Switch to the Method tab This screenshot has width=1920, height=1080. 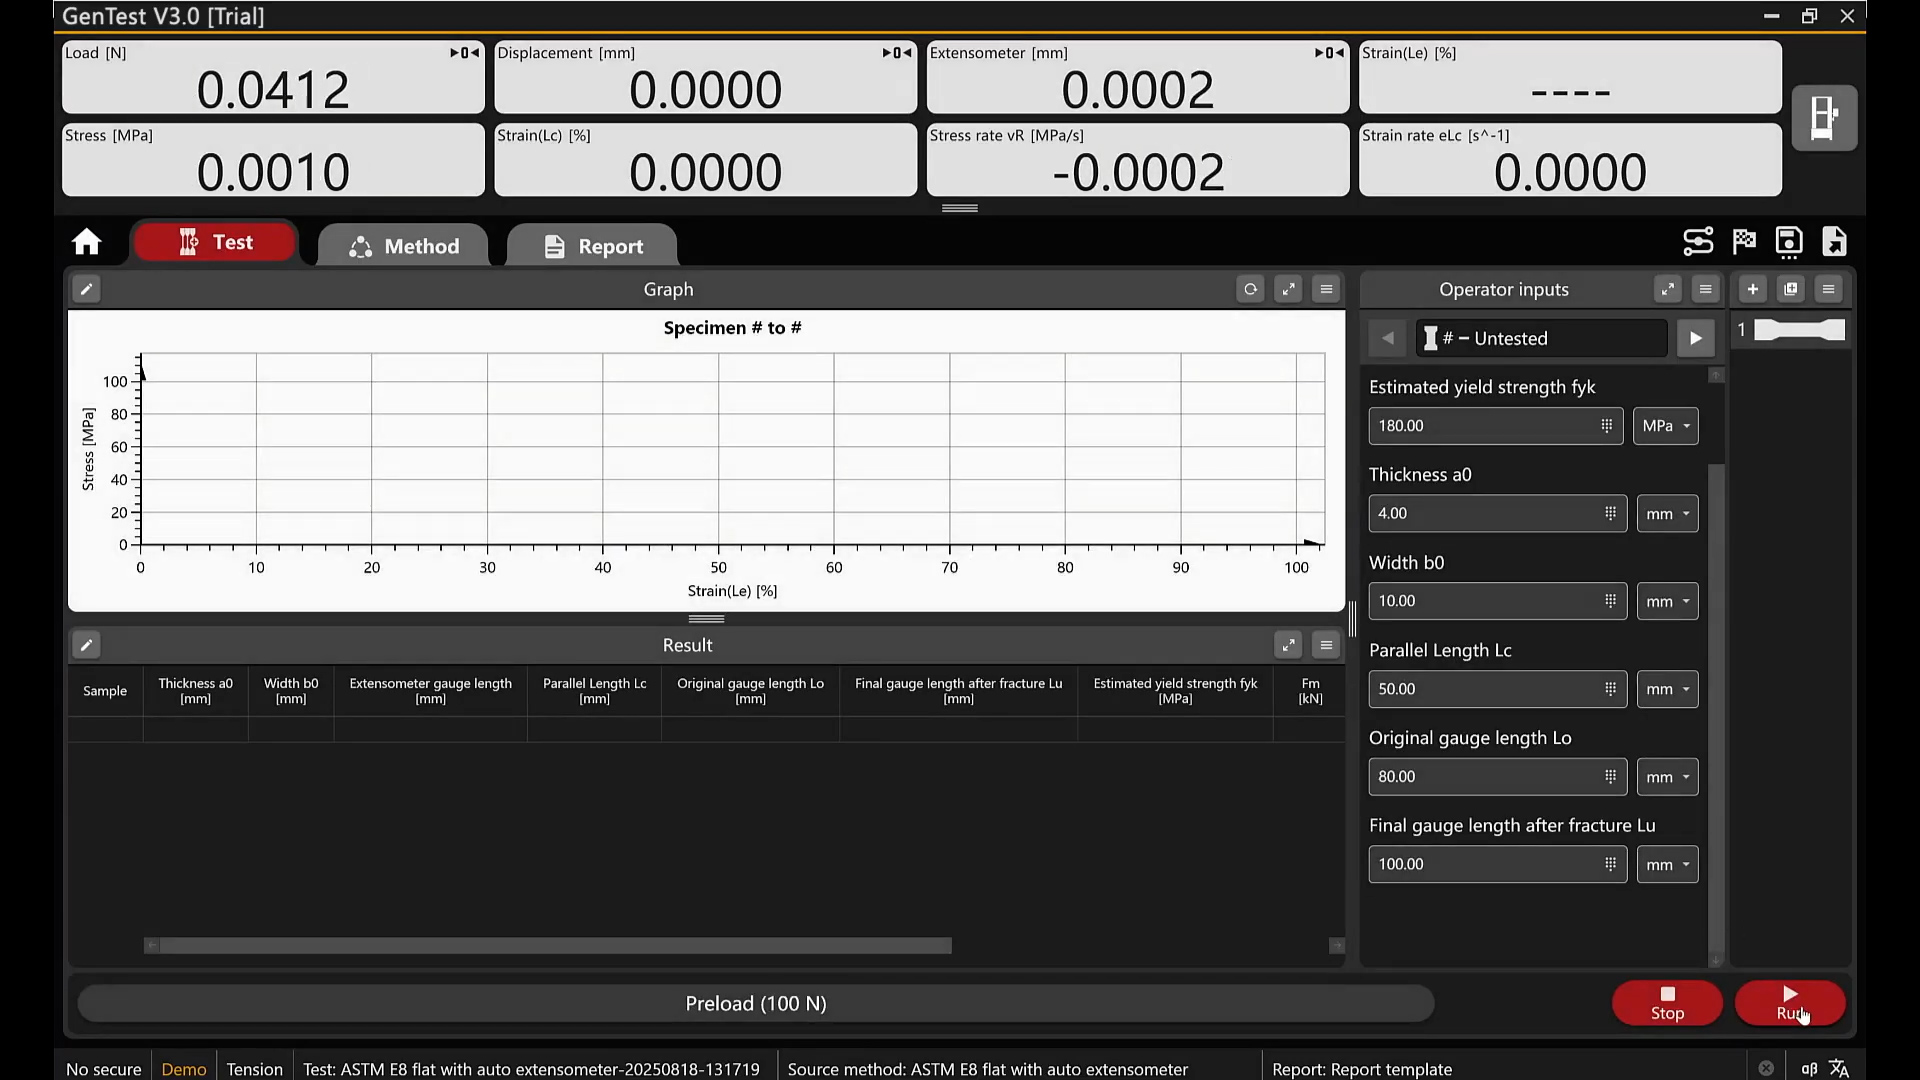[403, 245]
